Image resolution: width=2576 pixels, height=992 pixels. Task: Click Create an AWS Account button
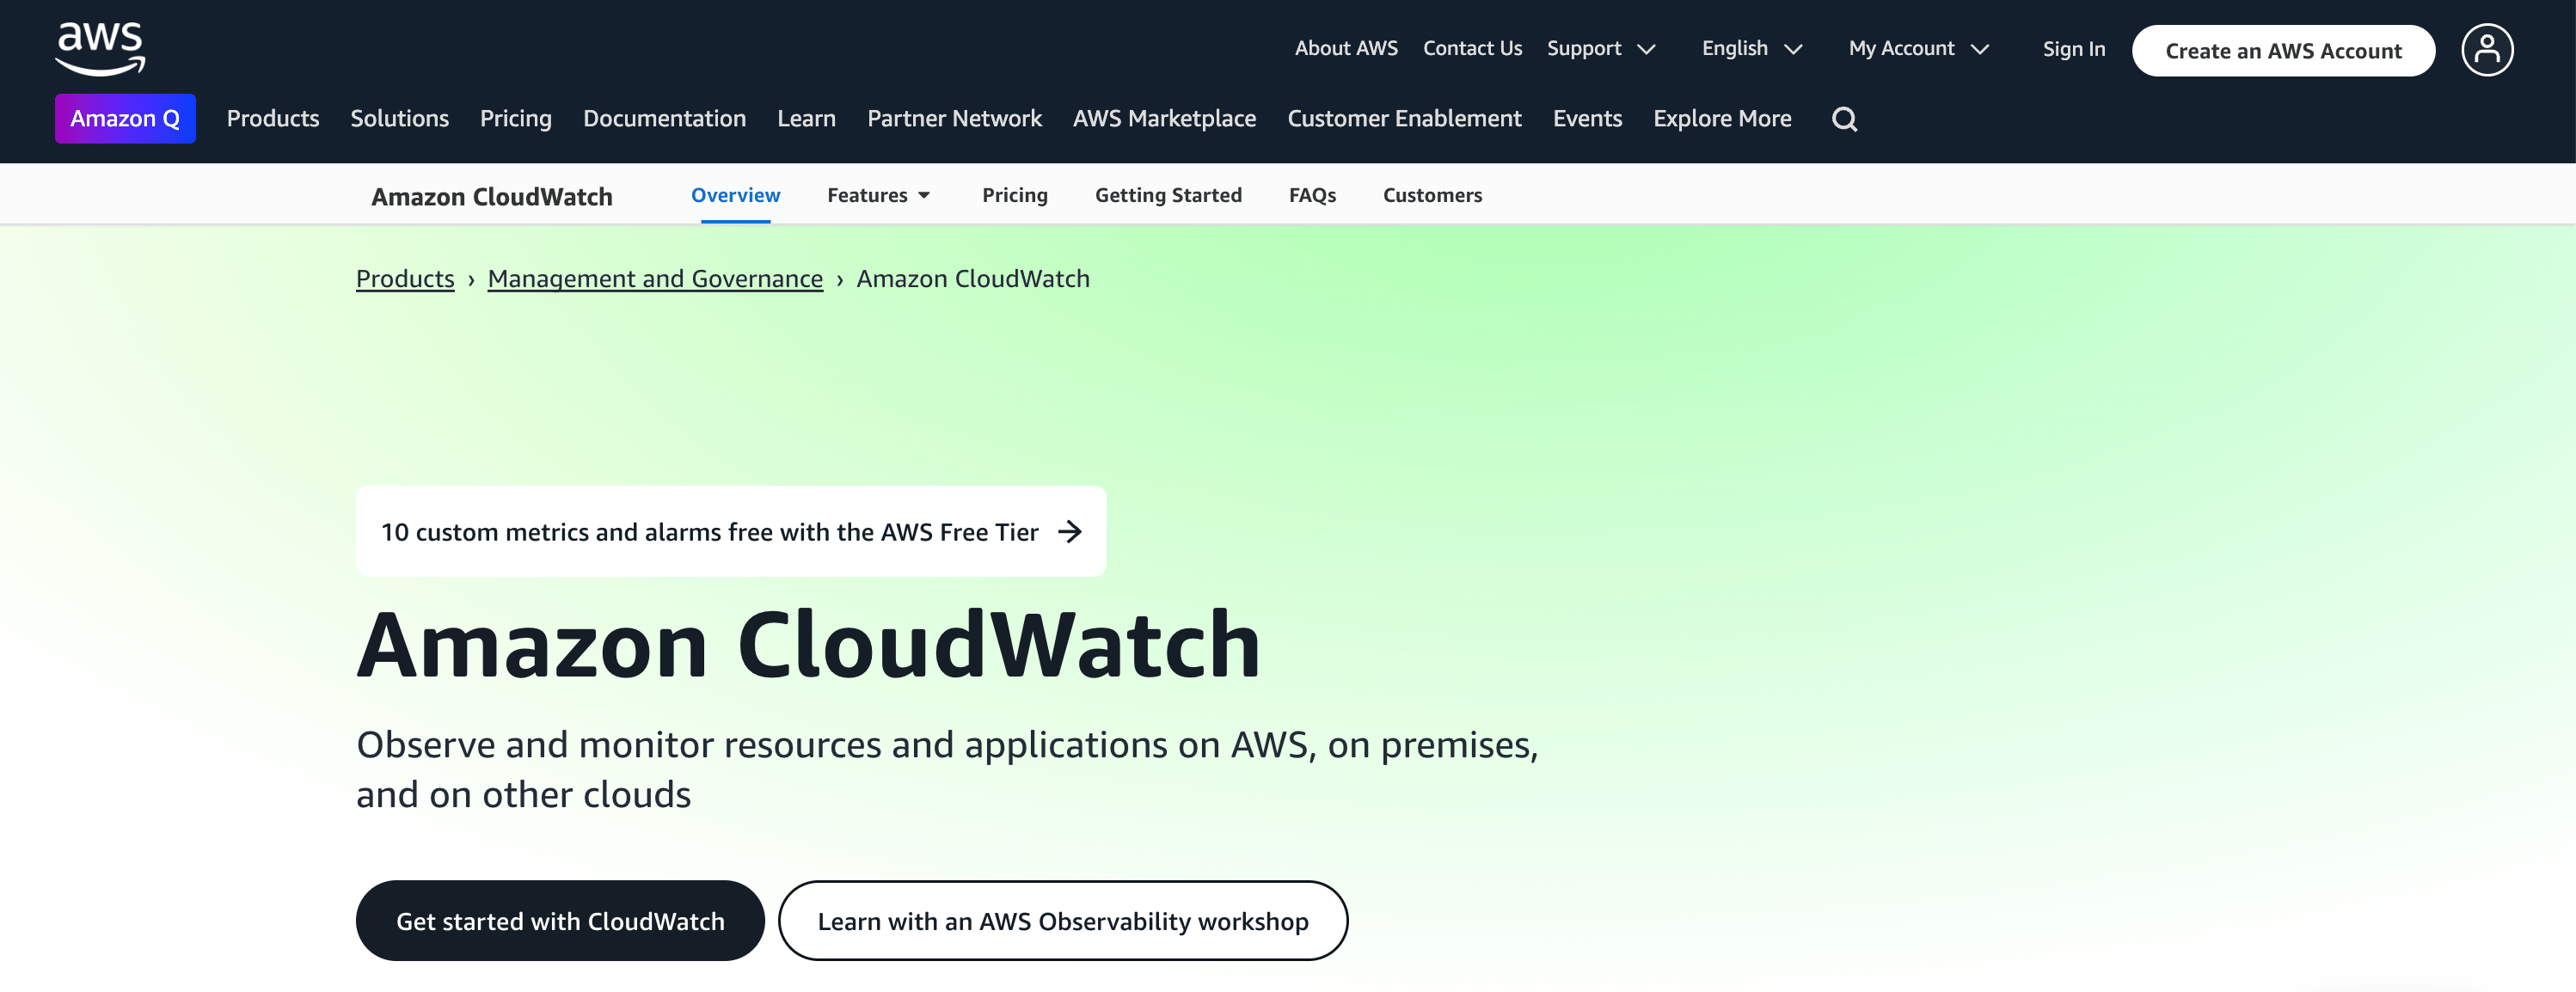tap(2283, 51)
